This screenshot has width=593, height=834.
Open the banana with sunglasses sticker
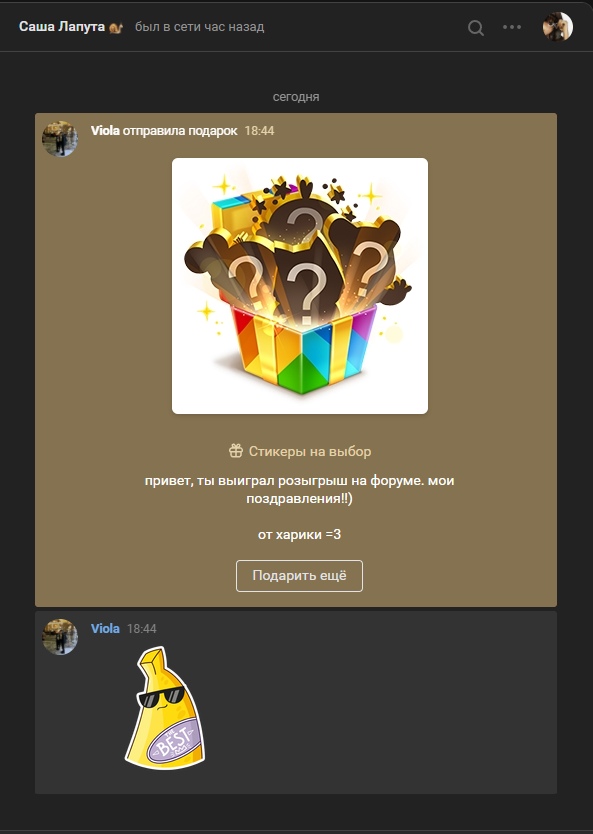tap(165, 708)
